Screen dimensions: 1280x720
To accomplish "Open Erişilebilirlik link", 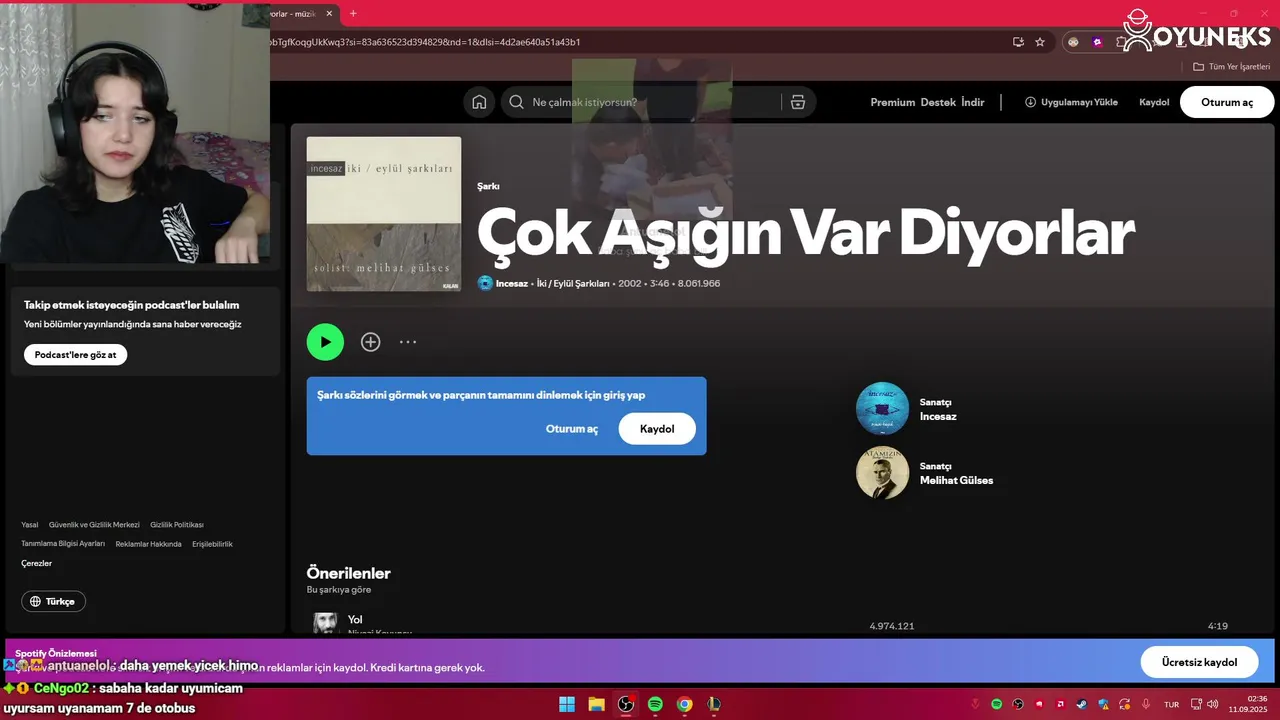I will [212, 544].
